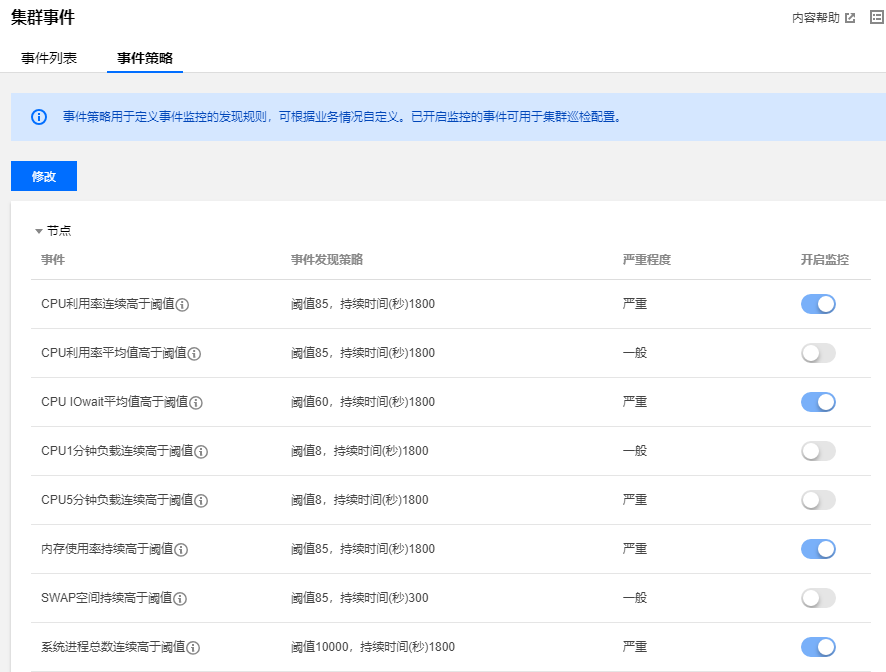This screenshot has height=672, width=886.
Task: Open the 内容帮助 link
Action: 823,18
